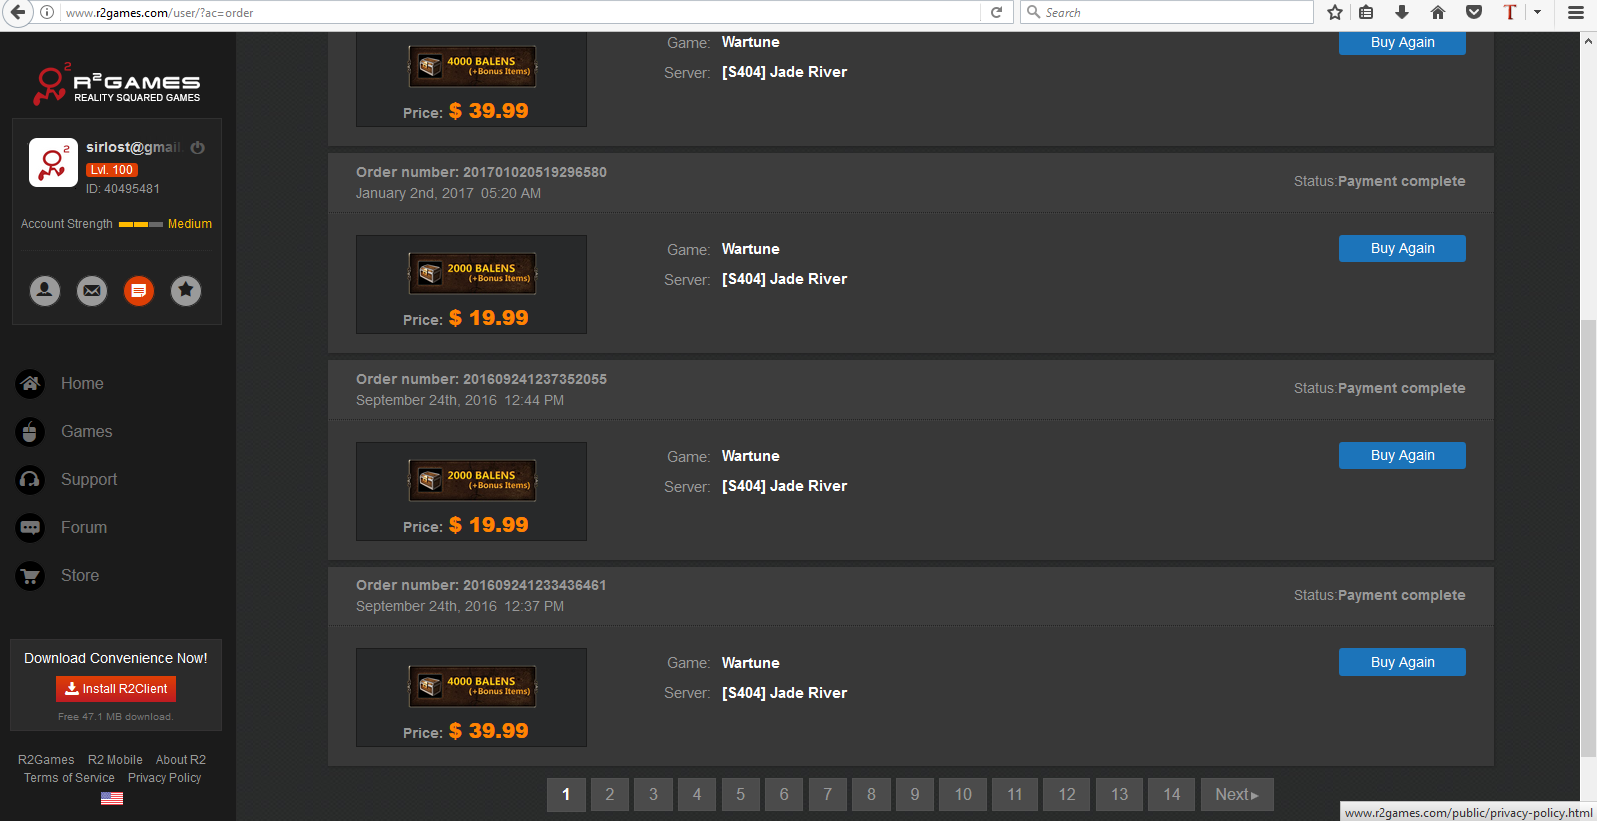Select the date 'September 24th, 2016 12:44 PM'
The height and width of the screenshot is (821, 1597).
coord(460,400)
